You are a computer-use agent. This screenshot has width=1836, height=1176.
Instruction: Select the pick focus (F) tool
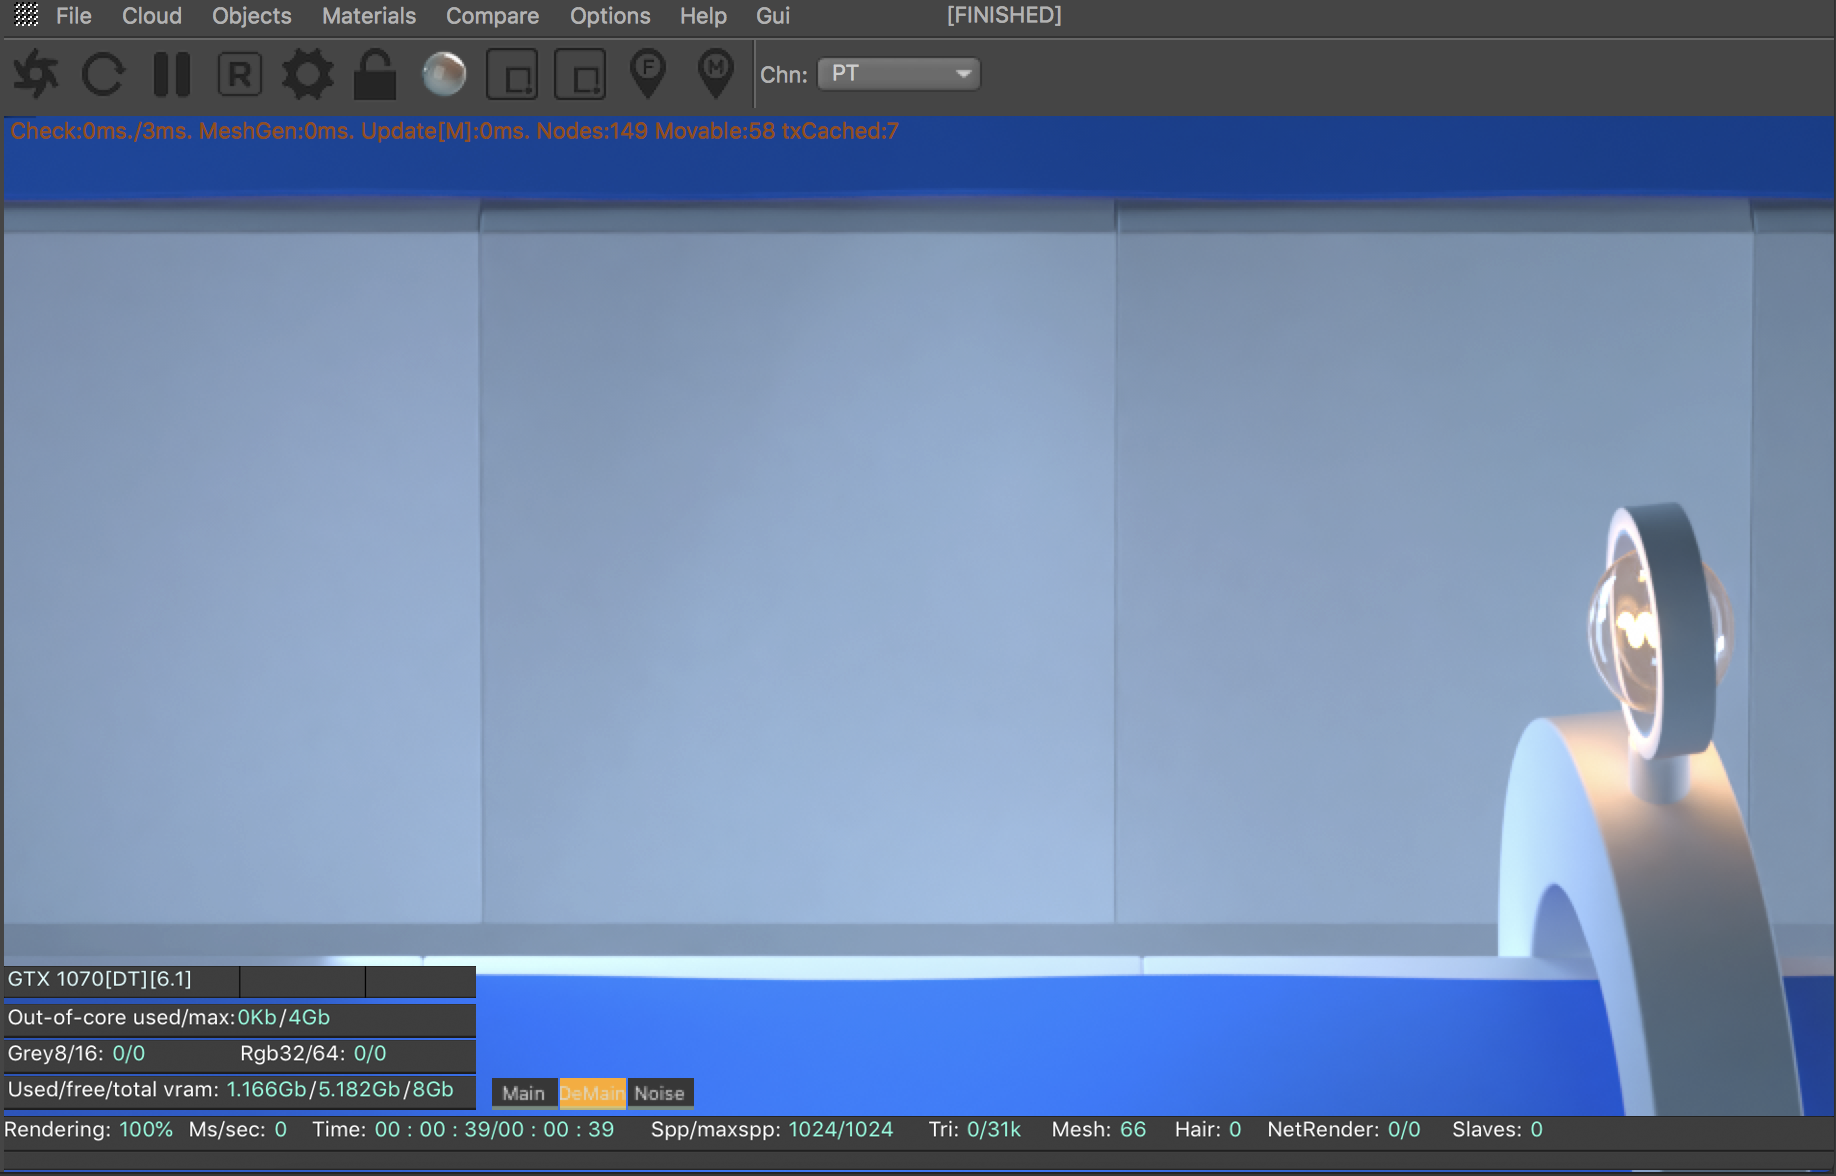[x=648, y=75]
